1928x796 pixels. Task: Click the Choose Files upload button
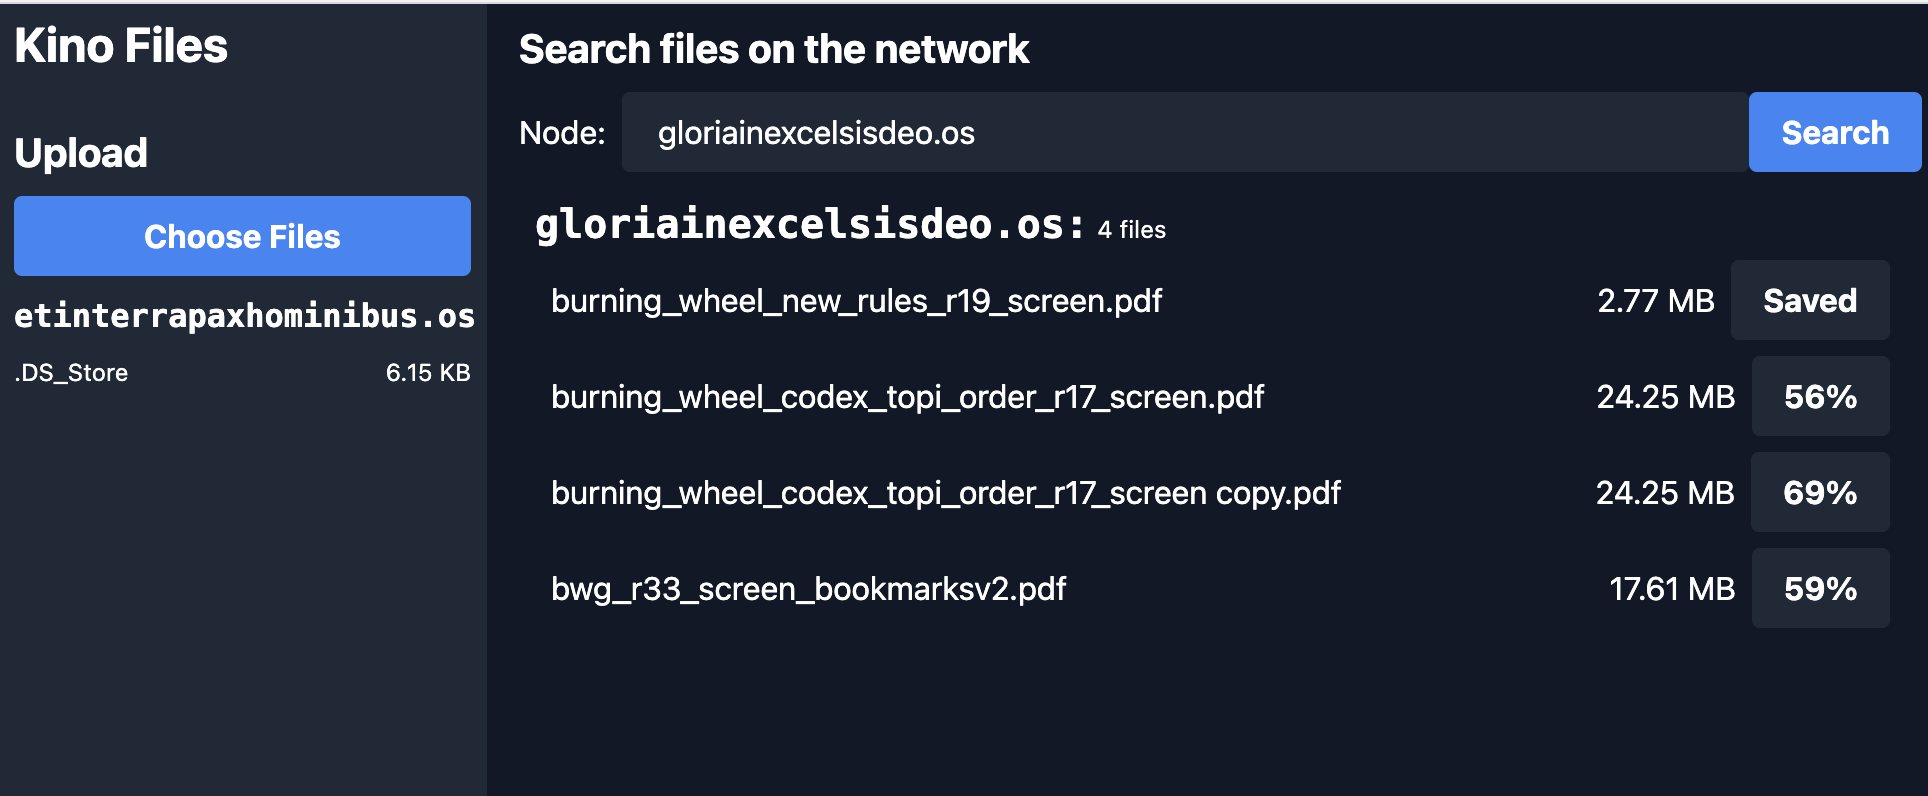coord(242,236)
